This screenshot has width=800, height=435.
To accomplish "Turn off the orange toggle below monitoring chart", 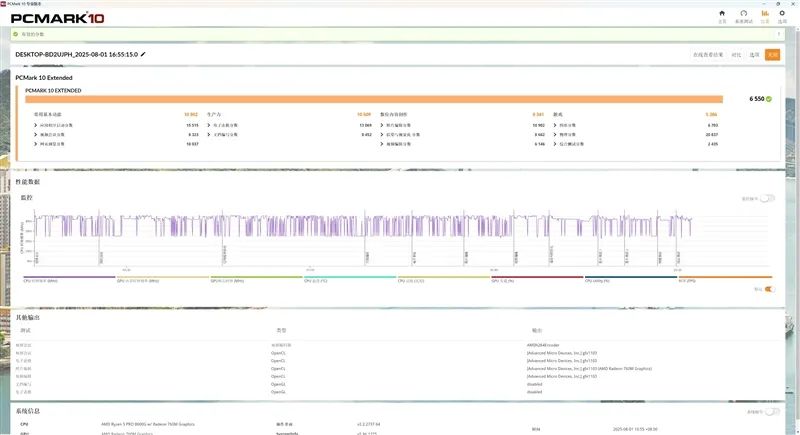I will tap(768, 289).
